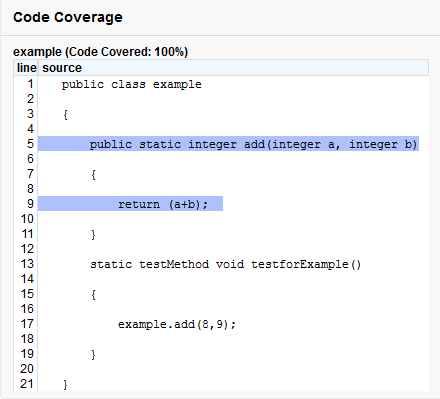The width and height of the screenshot is (440, 399).
Task: Click line number 21
Action: tap(27, 384)
